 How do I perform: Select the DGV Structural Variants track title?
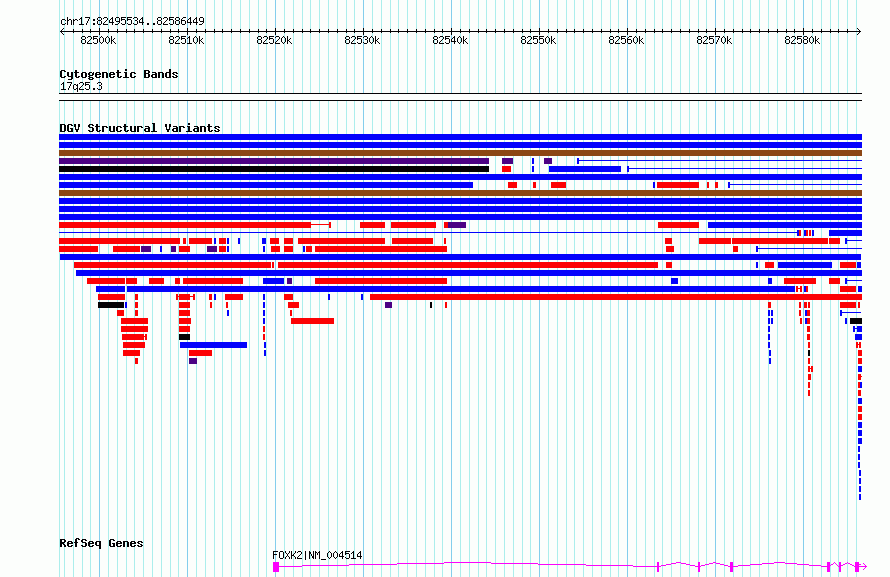pos(140,128)
